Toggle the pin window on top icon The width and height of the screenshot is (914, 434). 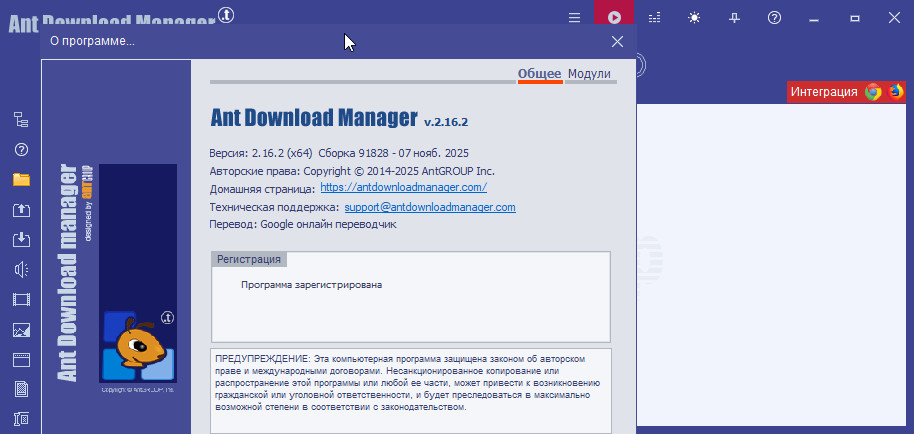[735, 17]
